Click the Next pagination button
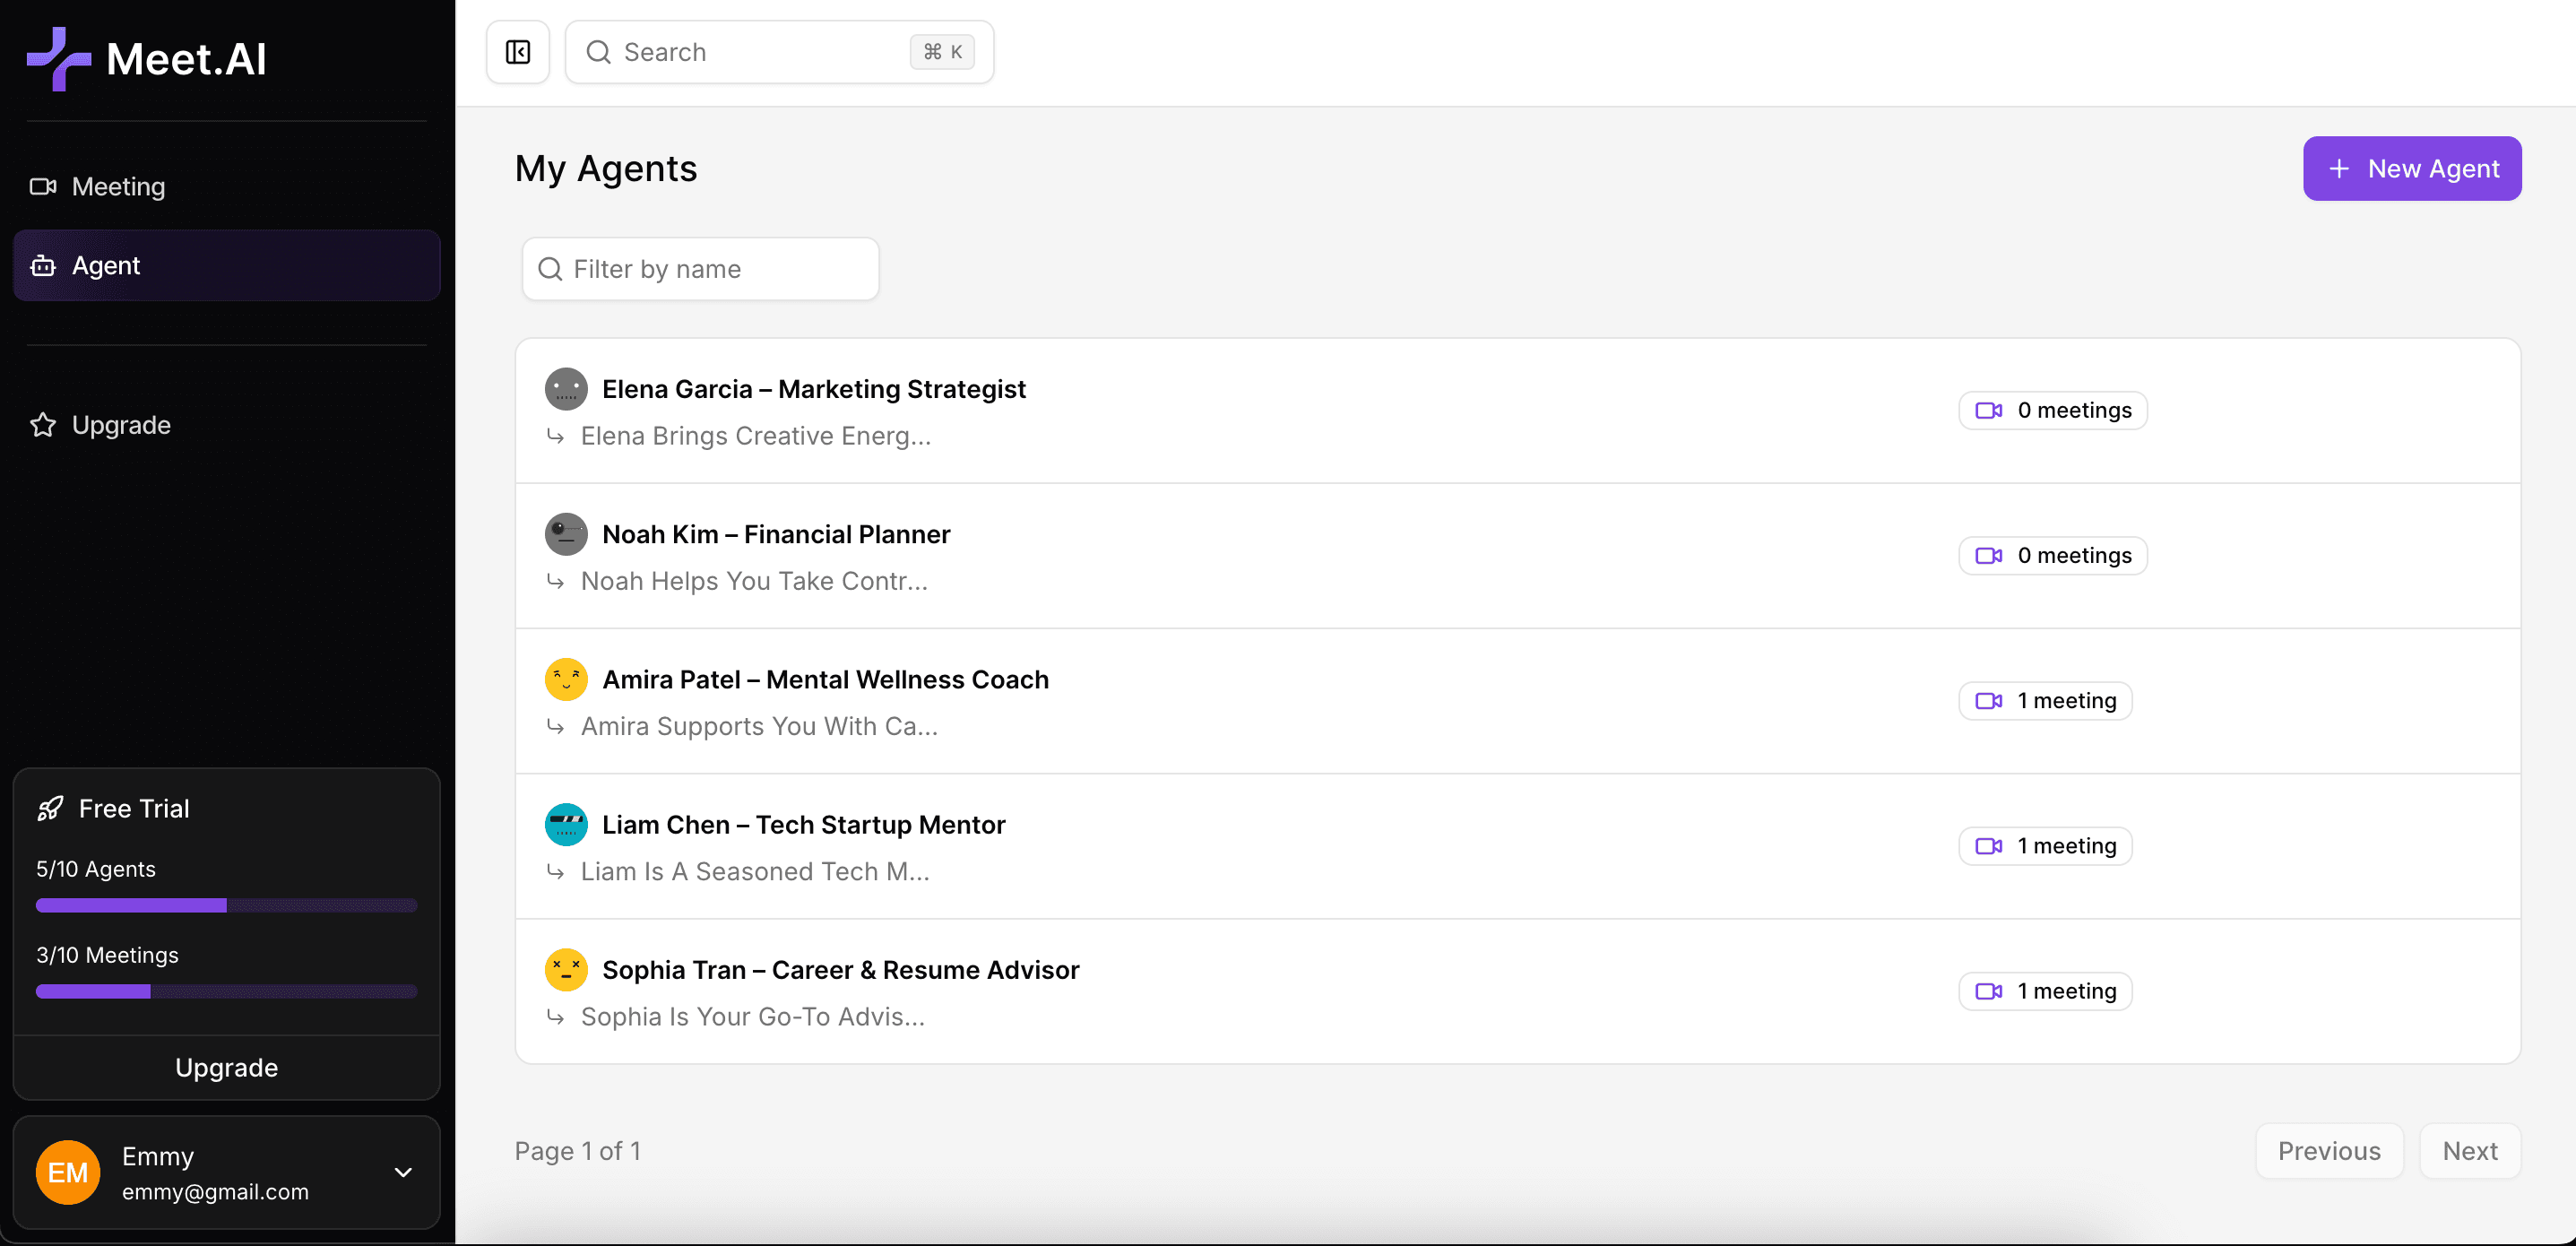2576x1246 pixels. (x=2469, y=1150)
